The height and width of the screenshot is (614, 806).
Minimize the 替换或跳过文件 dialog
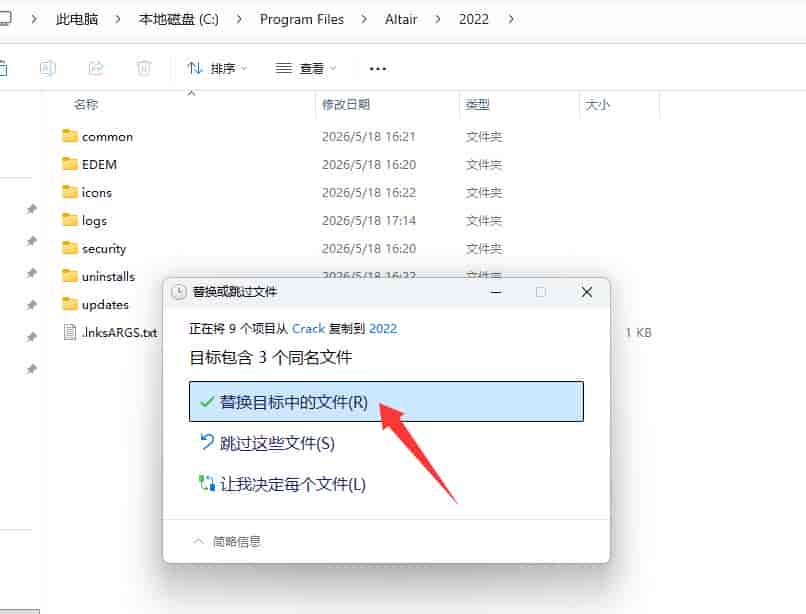click(x=496, y=292)
